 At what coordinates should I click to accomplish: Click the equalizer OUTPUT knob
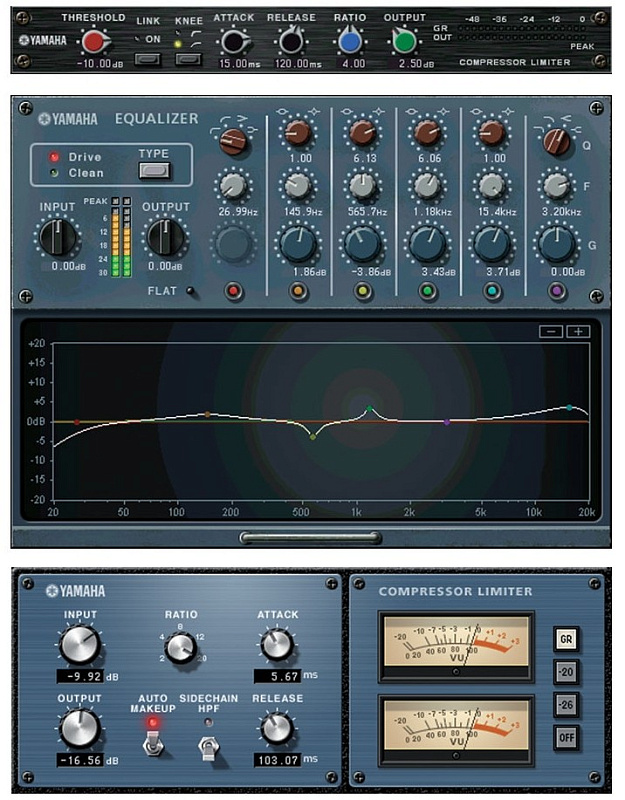pyautogui.click(x=165, y=237)
